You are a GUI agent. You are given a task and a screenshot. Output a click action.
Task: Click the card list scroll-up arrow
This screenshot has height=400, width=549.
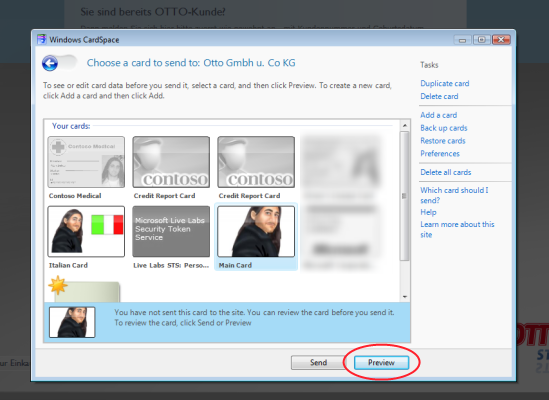(x=405, y=125)
